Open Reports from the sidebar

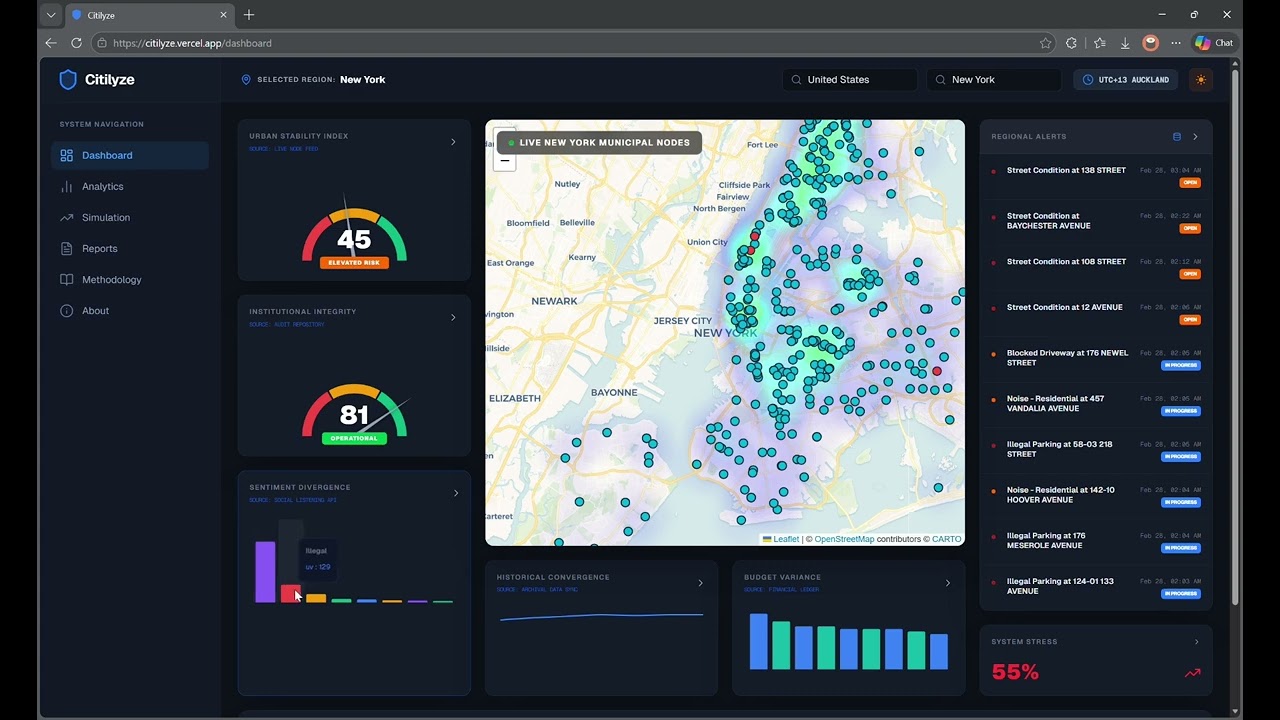(130, 248)
